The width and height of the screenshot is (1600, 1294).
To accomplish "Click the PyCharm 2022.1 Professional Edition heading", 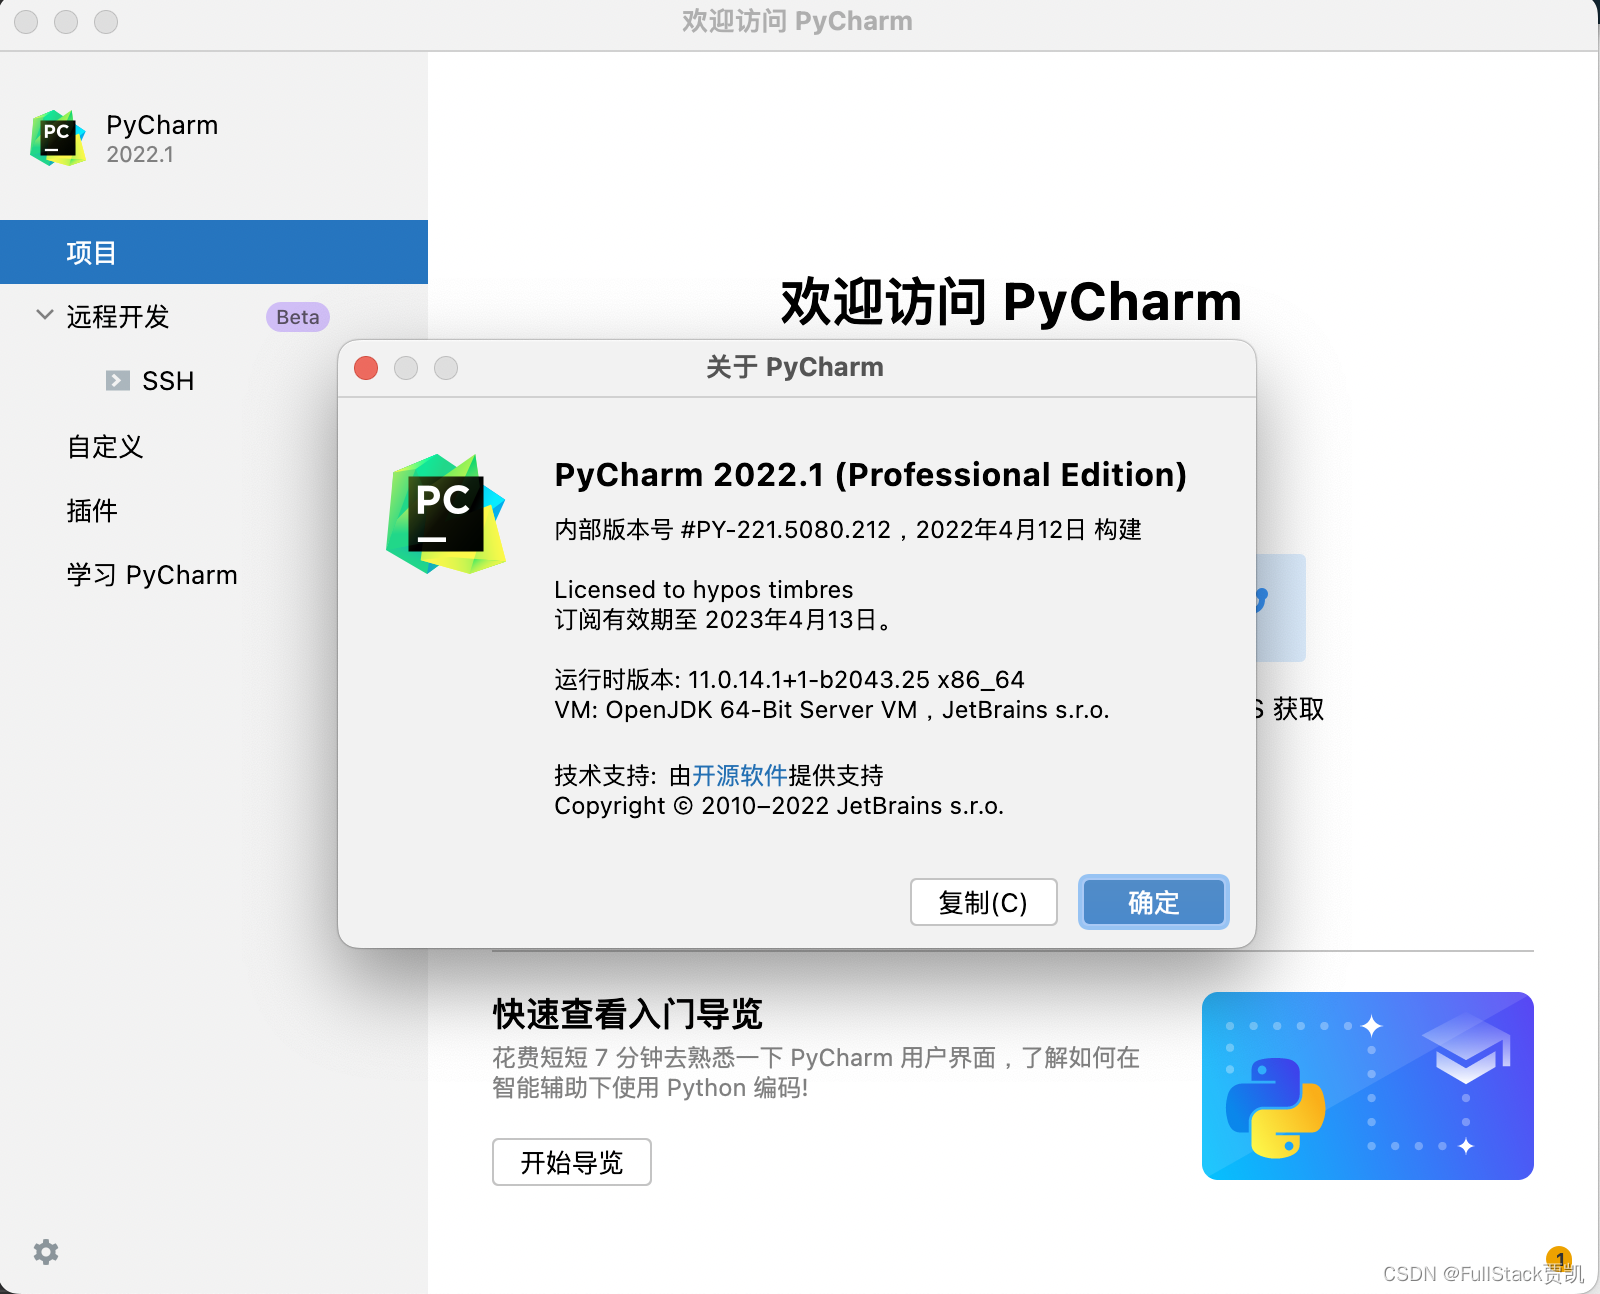I will tap(871, 474).
